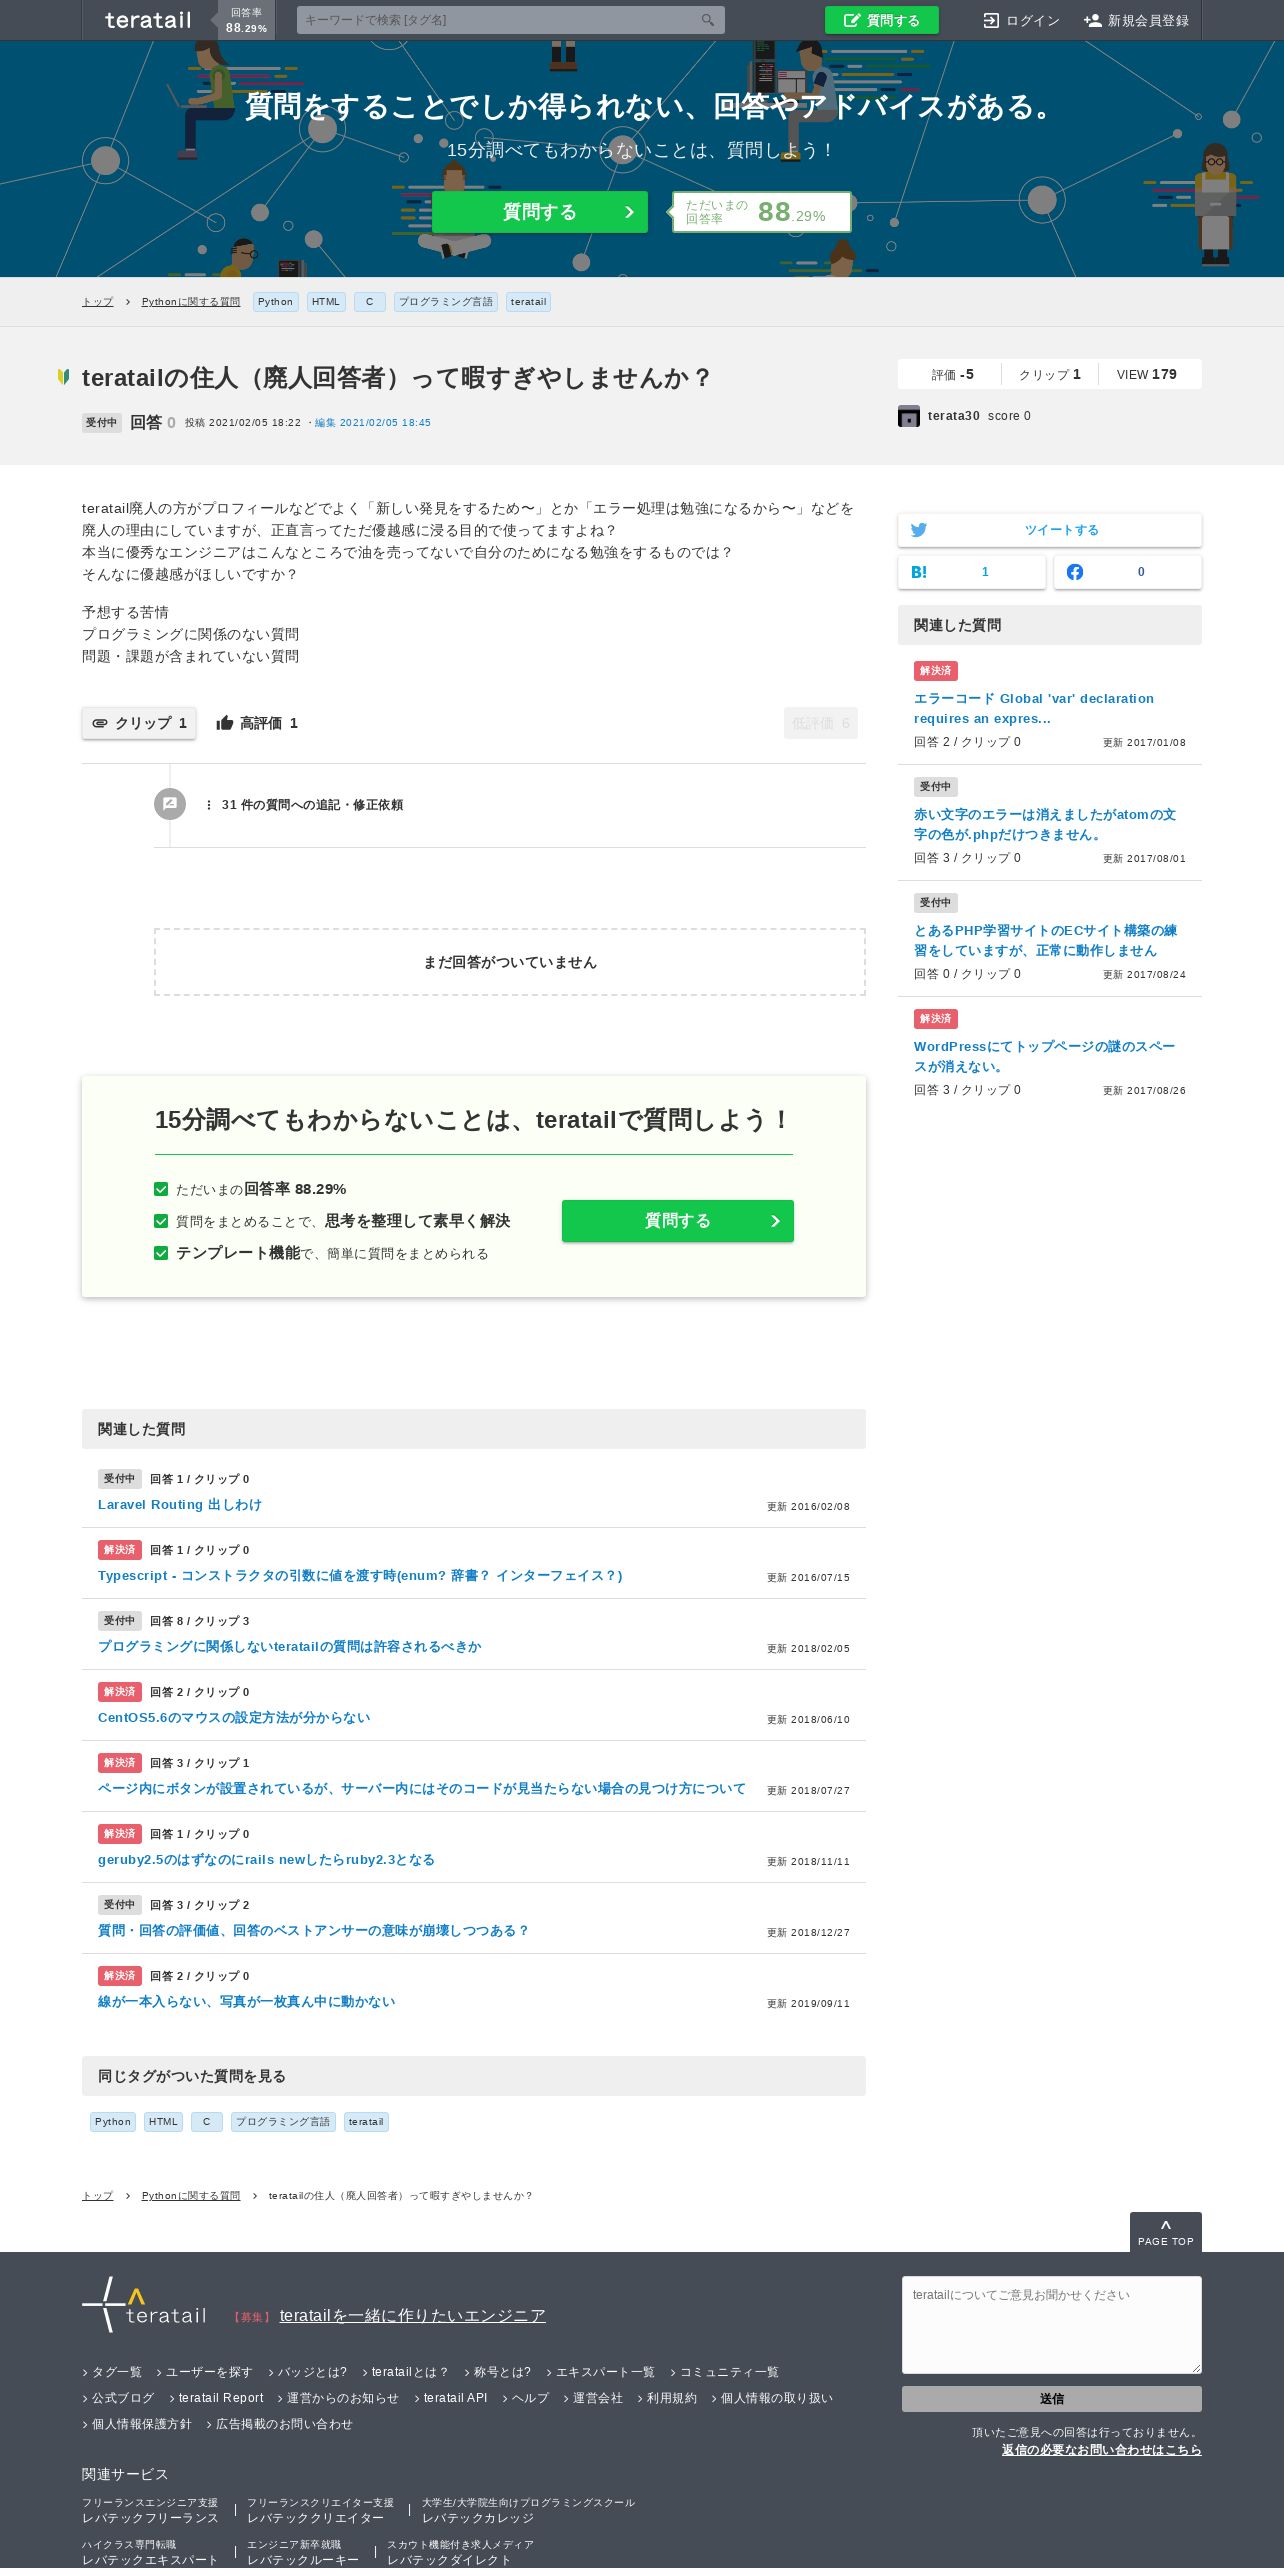
Task: Click the search magnifier icon
Action: click(x=708, y=20)
